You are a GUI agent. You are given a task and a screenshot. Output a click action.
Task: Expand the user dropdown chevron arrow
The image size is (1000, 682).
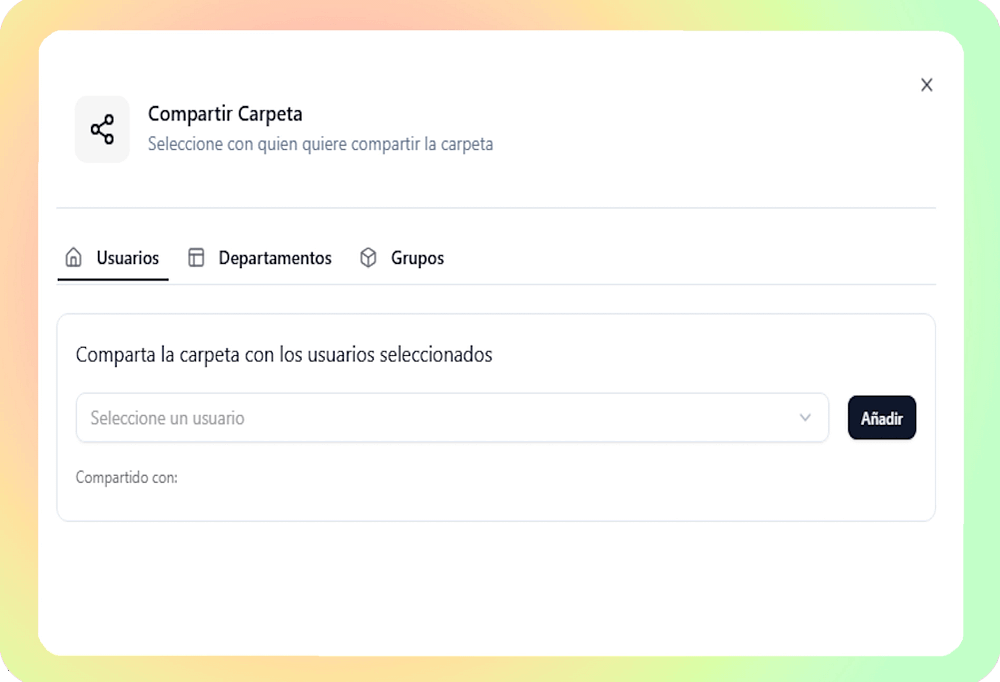pyautogui.click(x=805, y=418)
